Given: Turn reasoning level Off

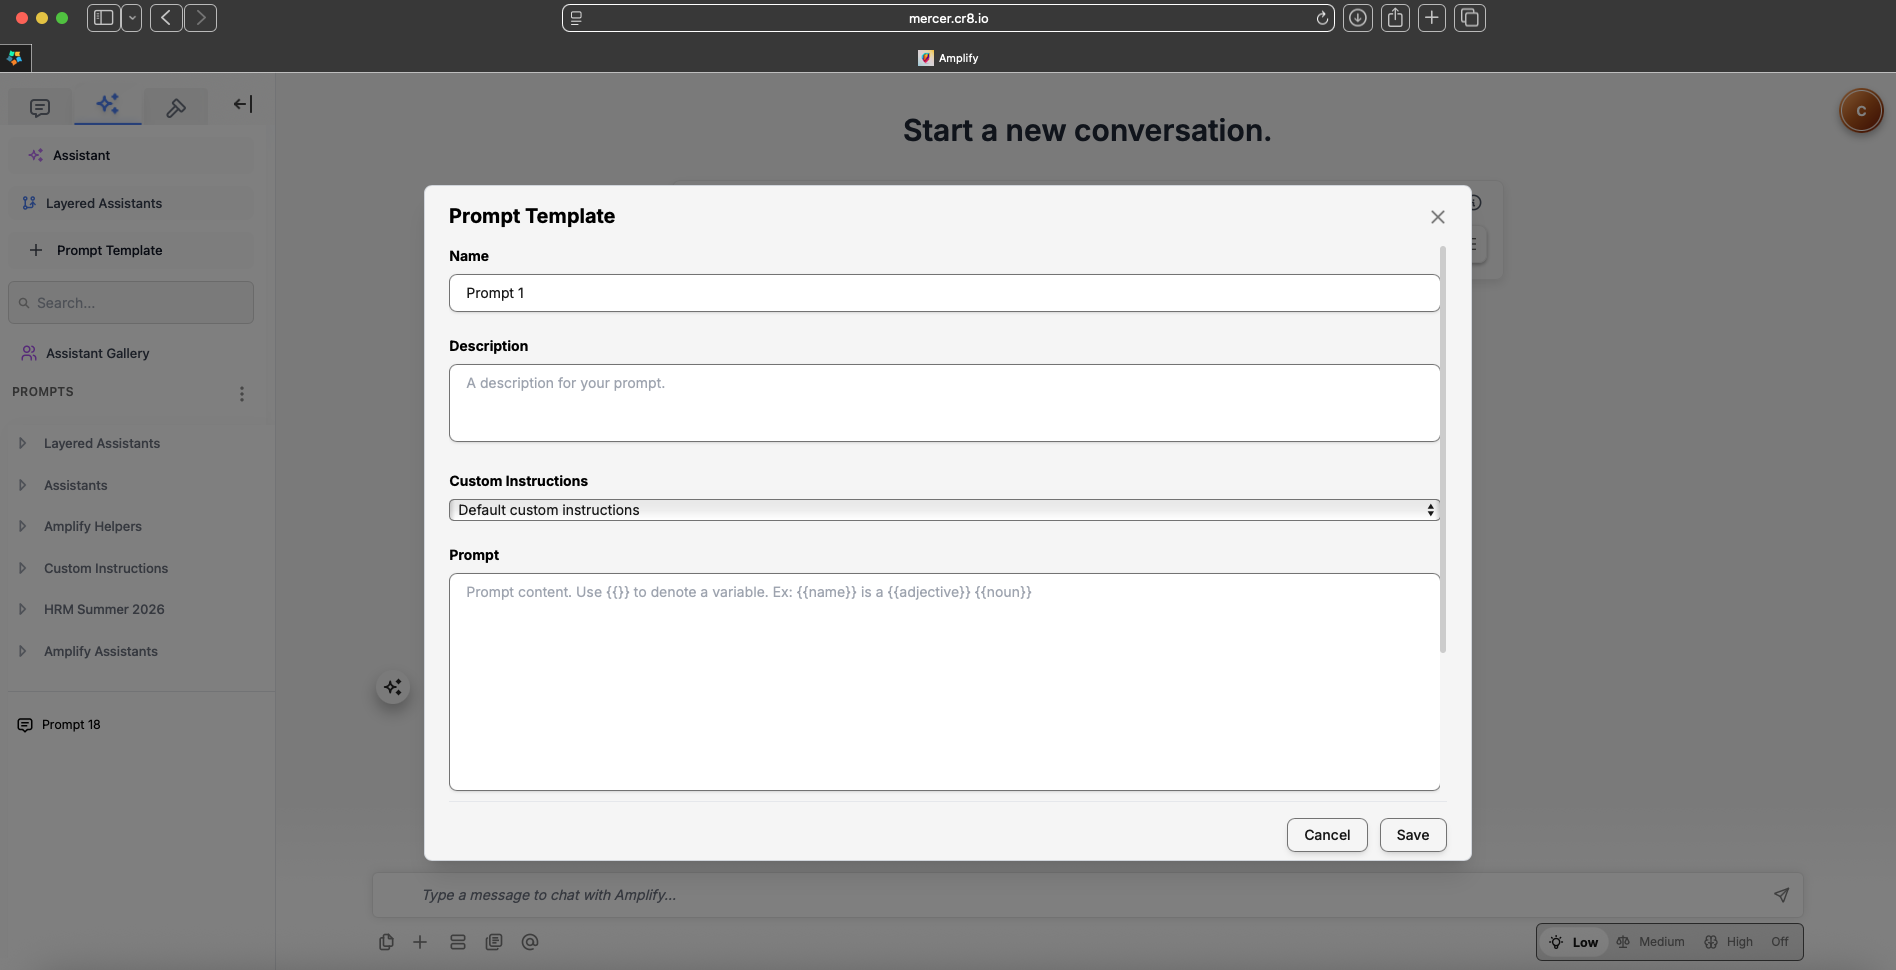Looking at the screenshot, I should (1780, 942).
